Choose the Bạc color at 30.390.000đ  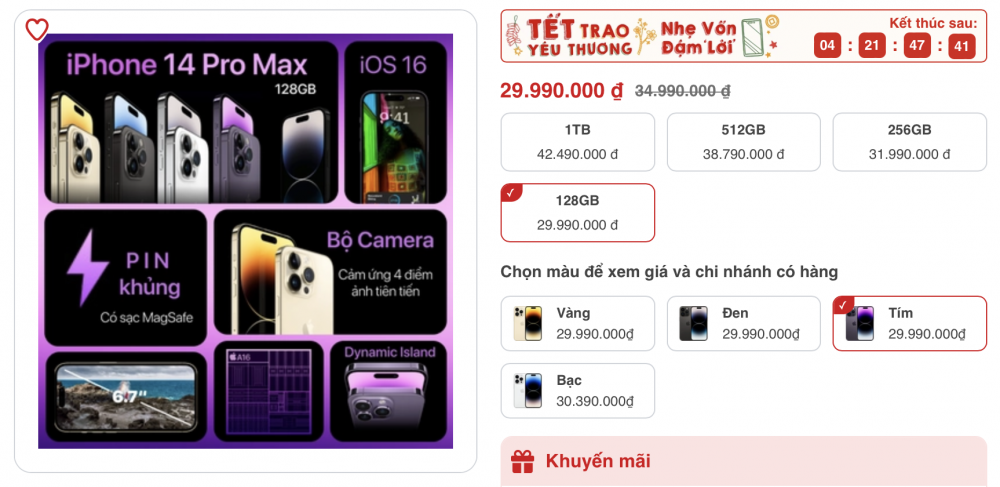tap(578, 391)
